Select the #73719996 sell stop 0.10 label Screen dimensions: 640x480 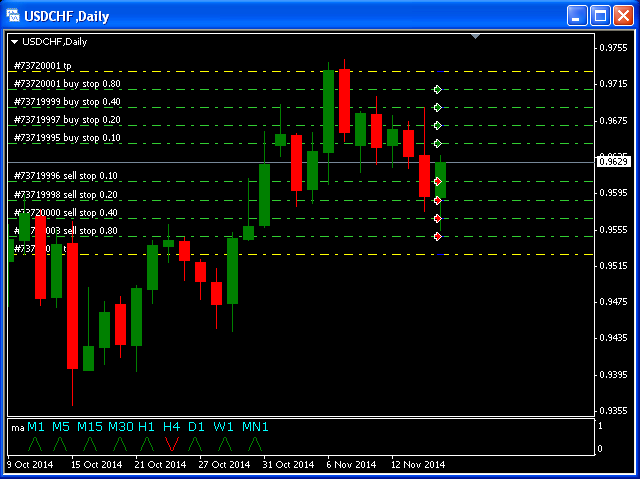click(66, 176)
